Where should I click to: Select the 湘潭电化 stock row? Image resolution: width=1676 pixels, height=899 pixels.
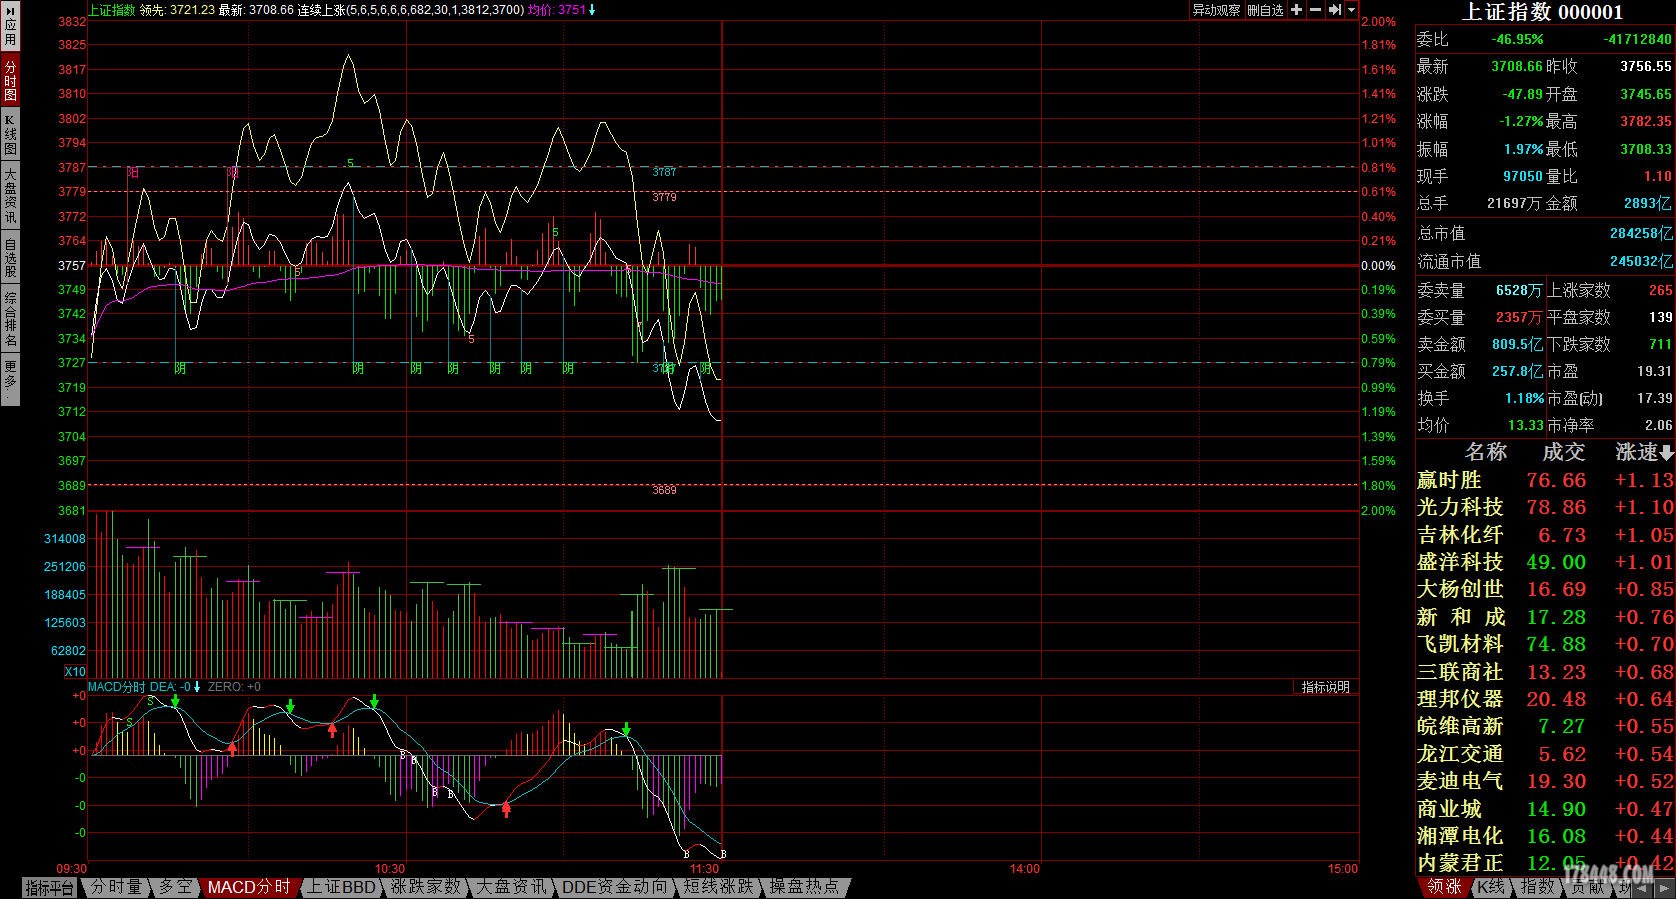[1545, 836]
